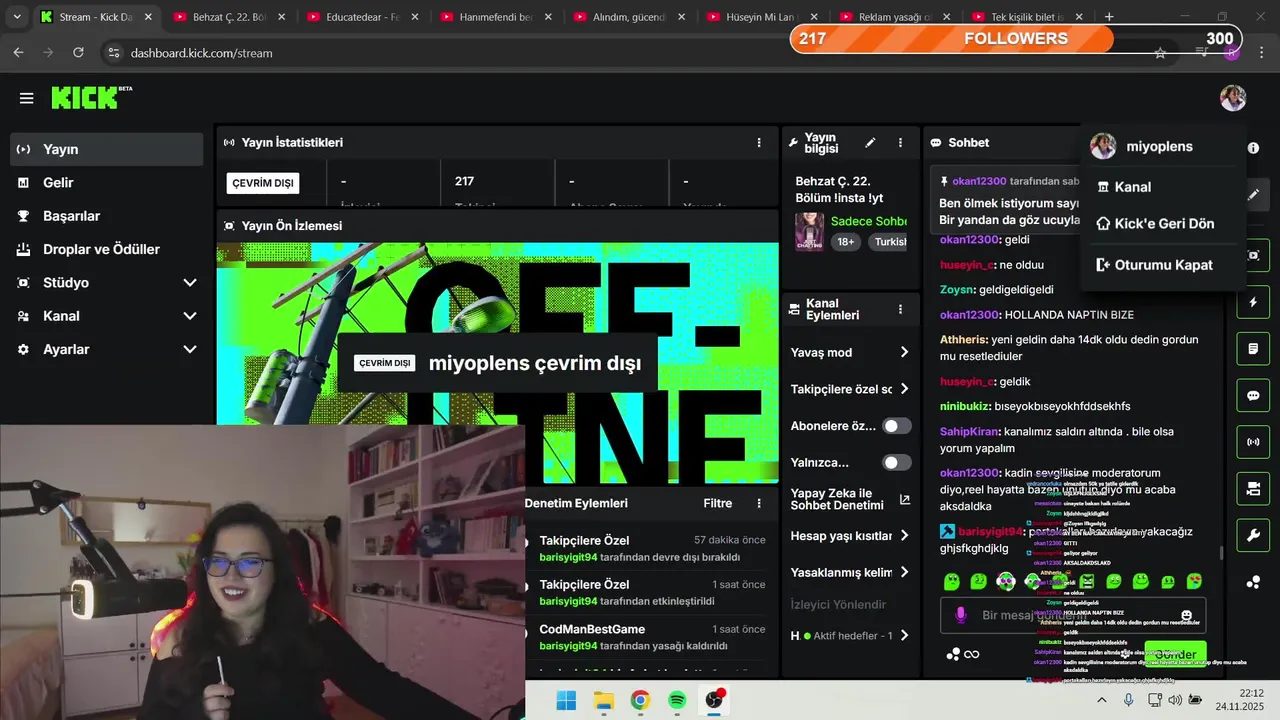Open the Takipçilere özel sohbet options

pyautogui.click(x=850, y=389)
